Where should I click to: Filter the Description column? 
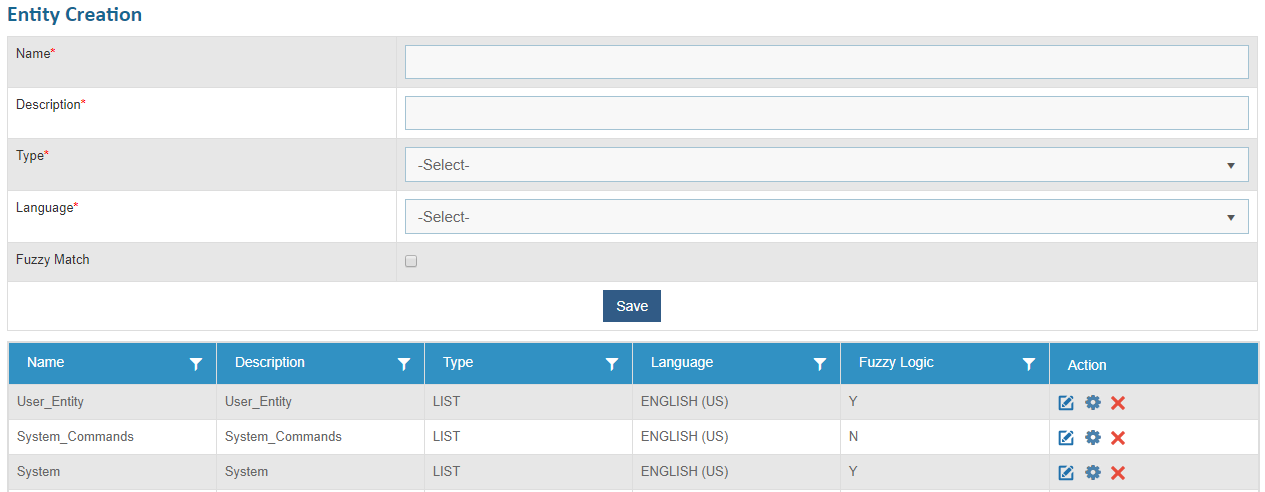pyautogui.click(x=404, y=365)
